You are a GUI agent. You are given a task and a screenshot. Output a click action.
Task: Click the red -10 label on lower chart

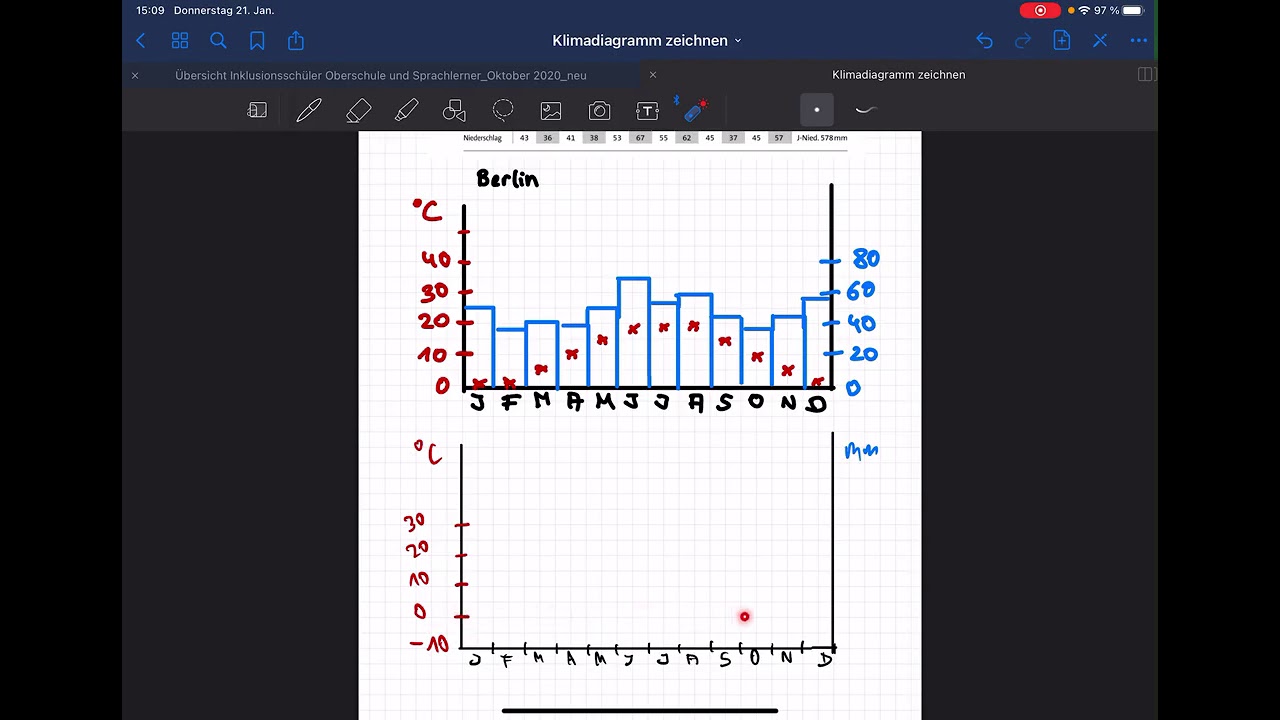tap(430, 643)
